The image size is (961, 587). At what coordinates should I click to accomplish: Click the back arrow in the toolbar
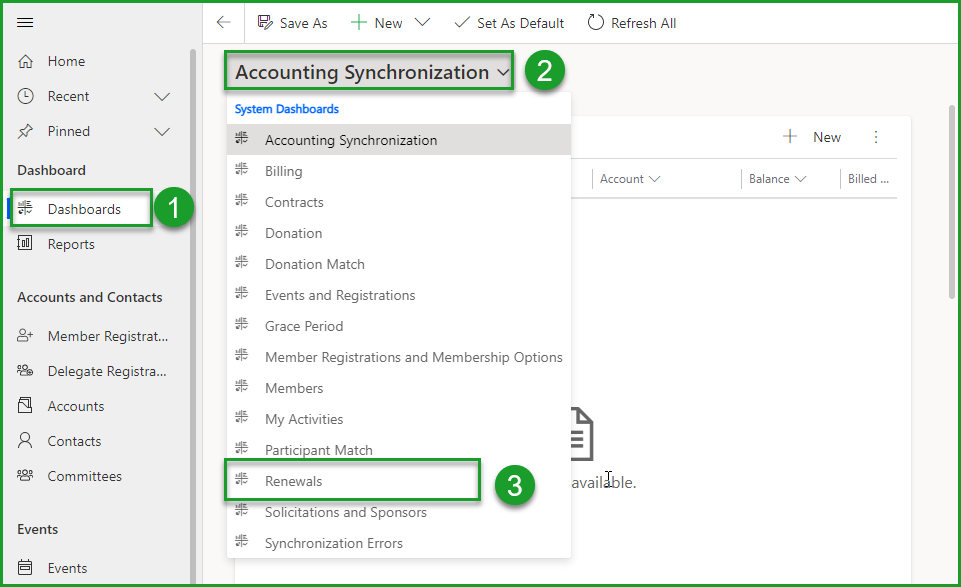[x=222, y=22]
